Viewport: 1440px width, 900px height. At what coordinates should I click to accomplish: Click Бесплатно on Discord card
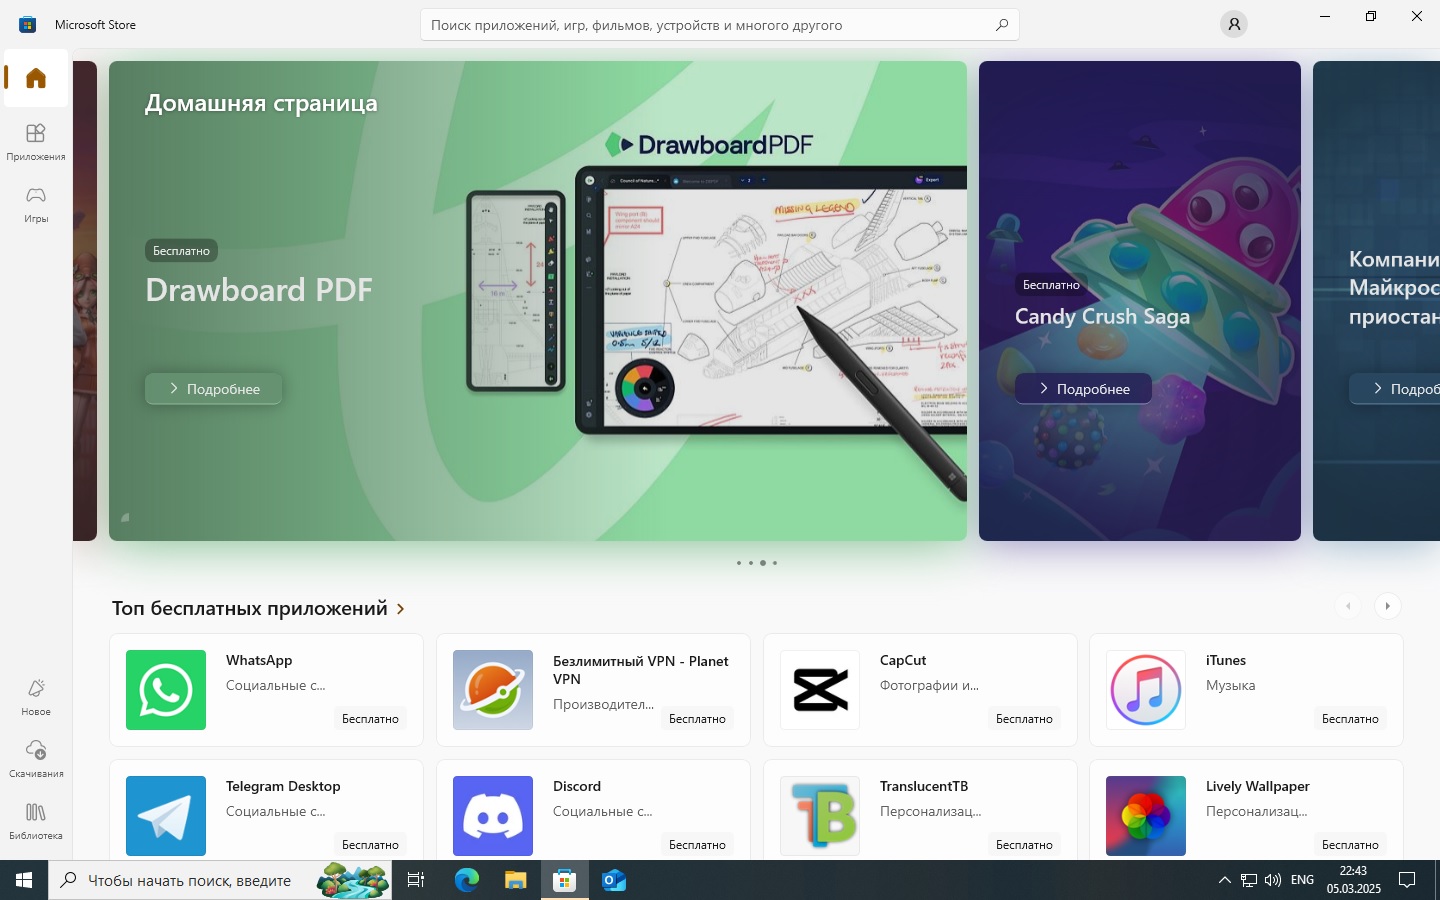tap(697, 845)
